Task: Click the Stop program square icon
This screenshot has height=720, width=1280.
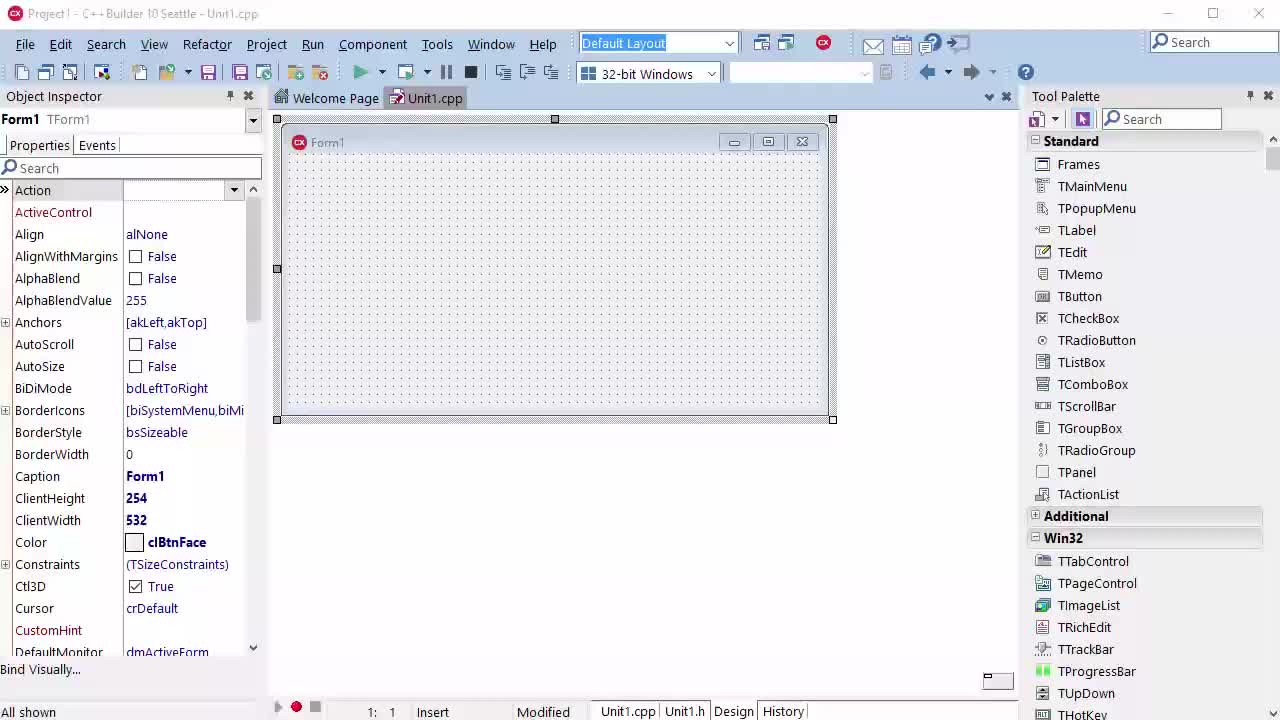Action: pyautogui.click(x=471, y=72)
